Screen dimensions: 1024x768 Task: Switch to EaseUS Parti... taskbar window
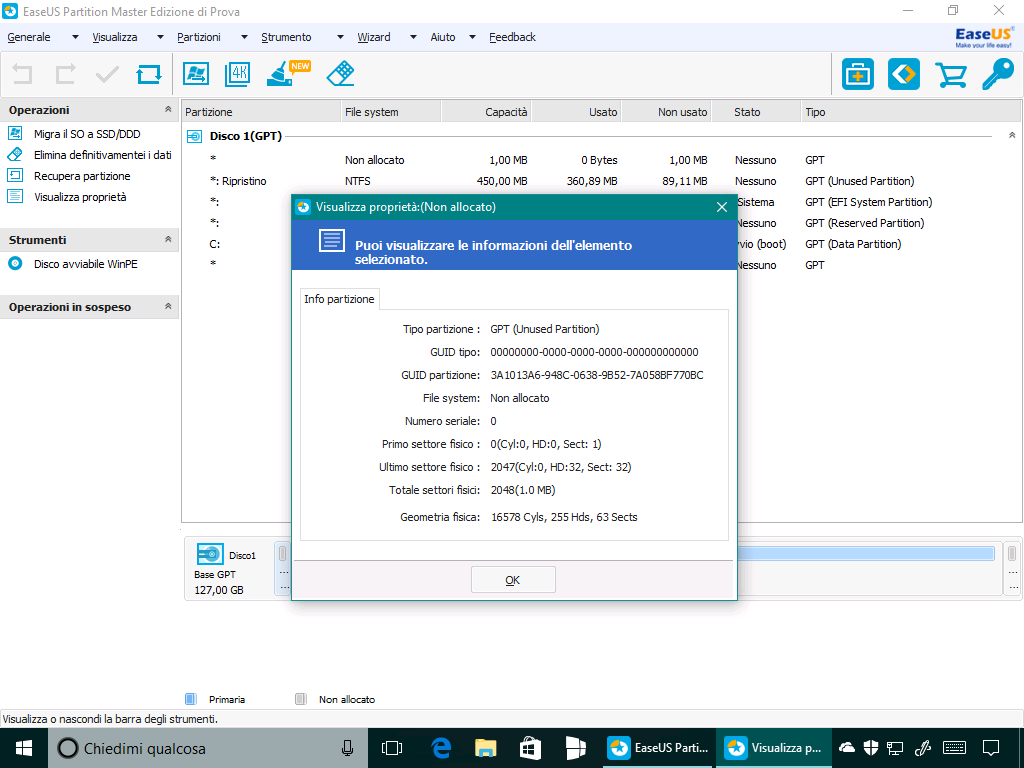pyautogui.click(x=658, y=748)
